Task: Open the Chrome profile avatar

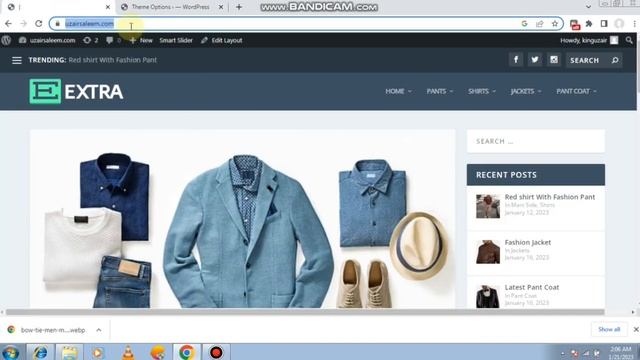Action: point(619,24)
